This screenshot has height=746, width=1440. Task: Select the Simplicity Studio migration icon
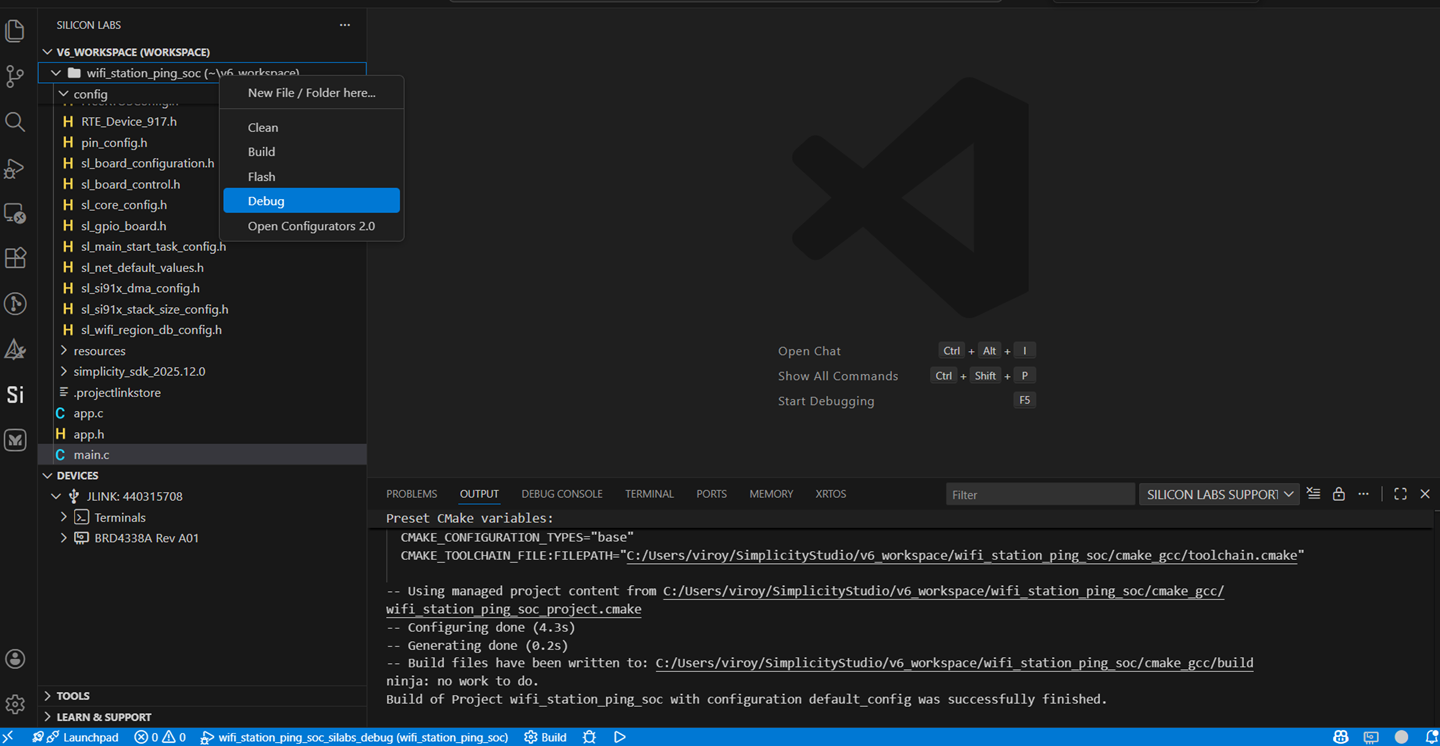tap(15, 348)
